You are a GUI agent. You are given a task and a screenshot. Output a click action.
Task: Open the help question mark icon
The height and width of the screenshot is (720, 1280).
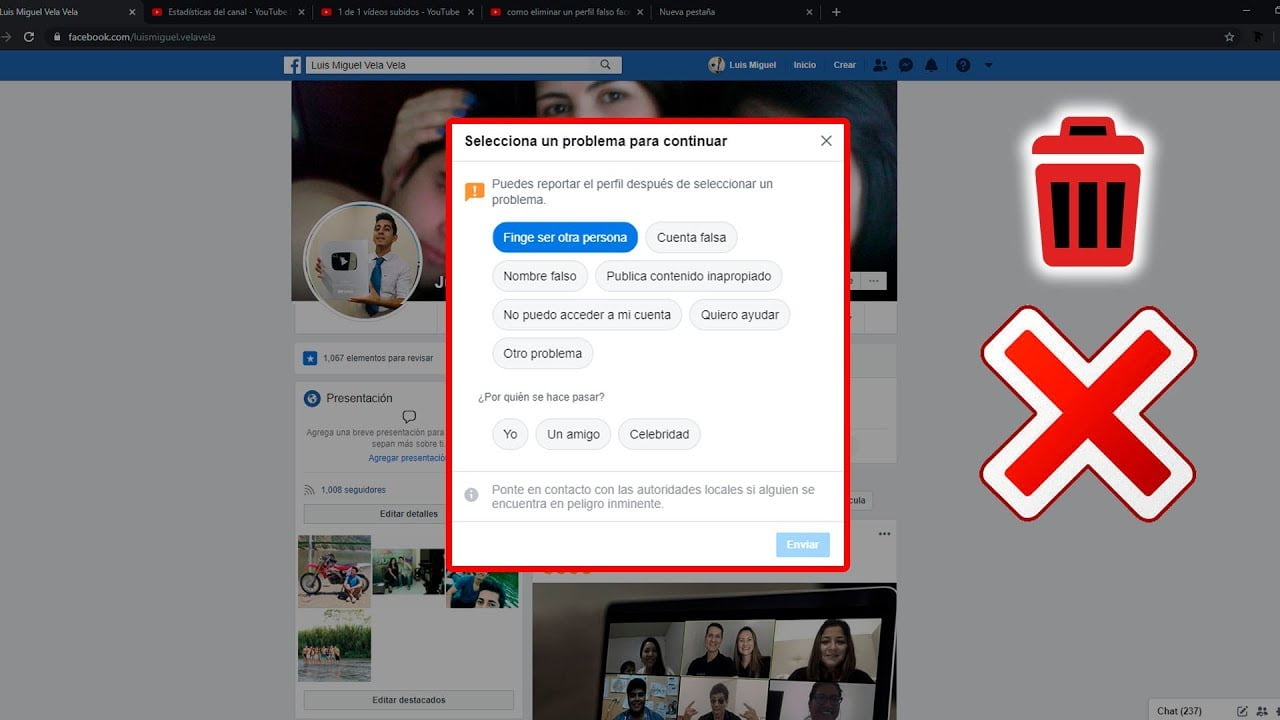pyautogui.click(x=963, y=65)
